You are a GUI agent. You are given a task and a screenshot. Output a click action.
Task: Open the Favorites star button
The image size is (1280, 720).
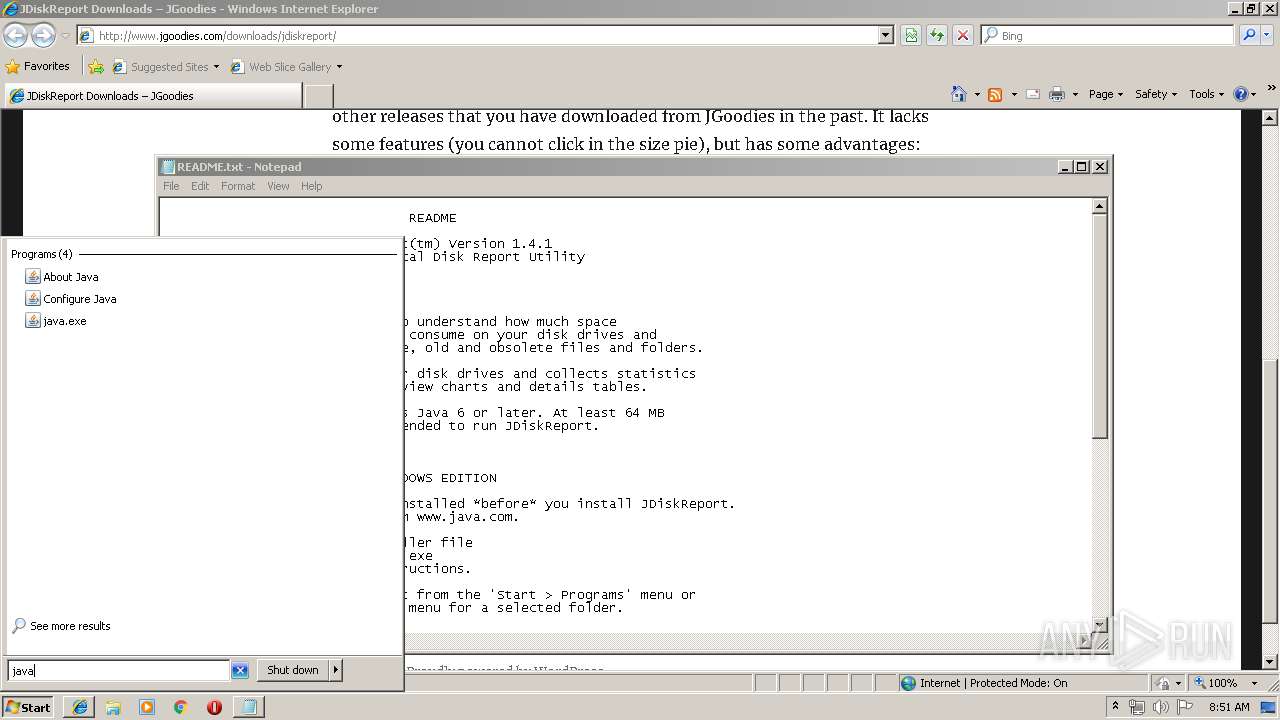click(x=13, y=66)
